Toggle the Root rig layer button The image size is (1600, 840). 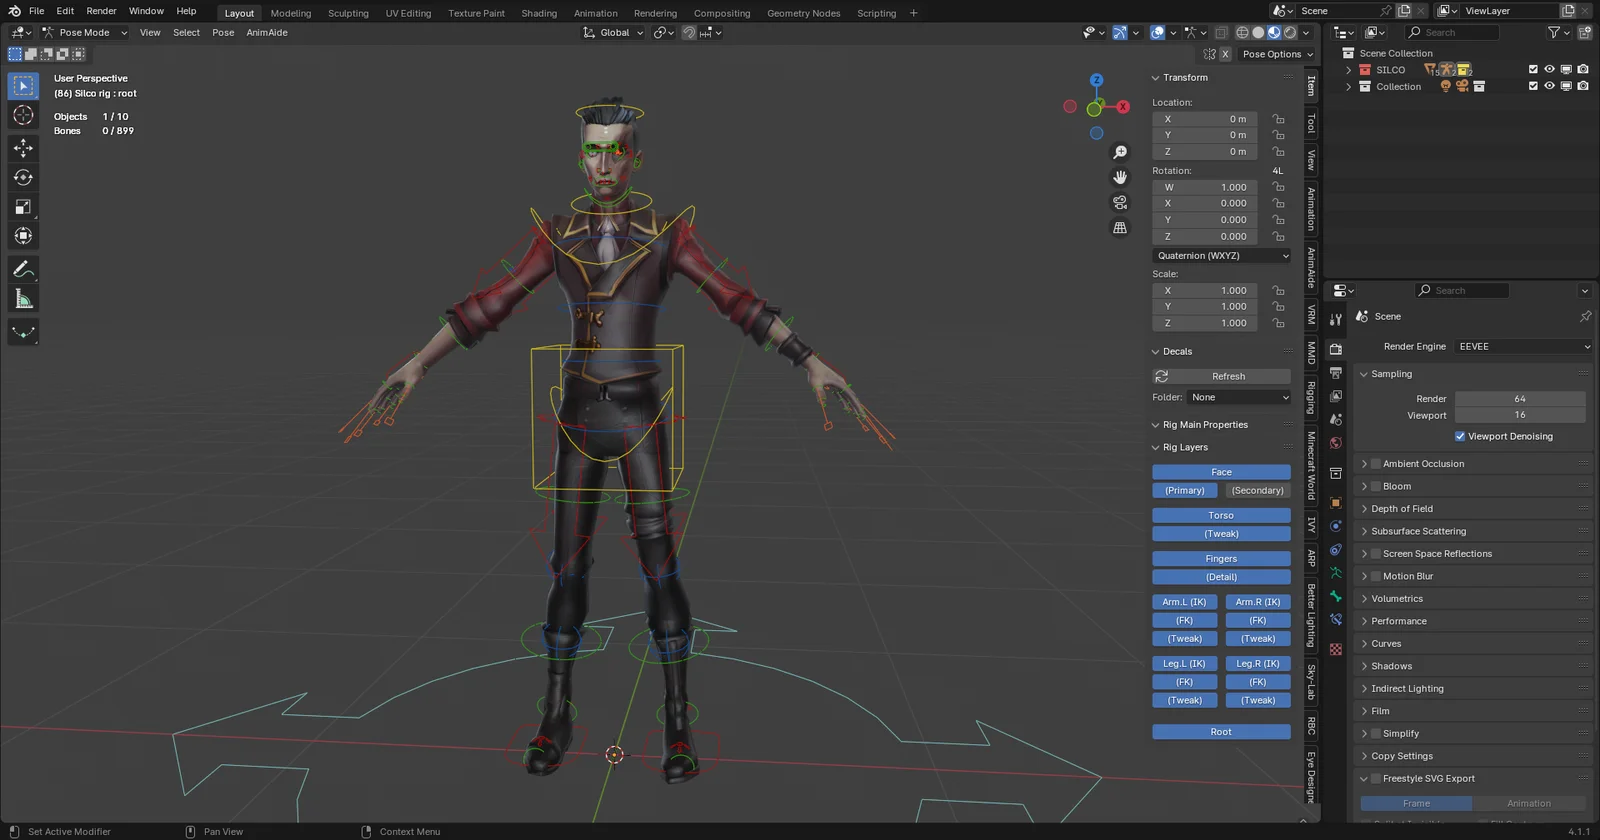point(1222,732)
